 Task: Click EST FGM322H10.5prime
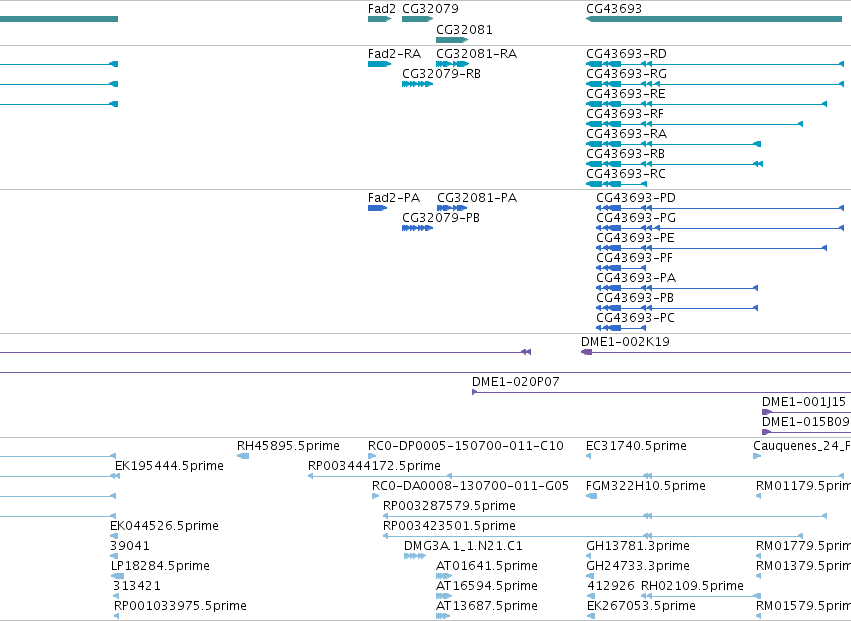[646, 487]
